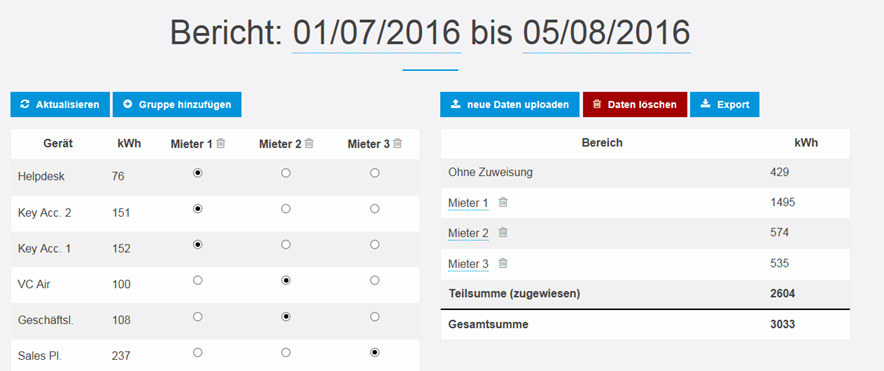Click trash icon in Mieter 1 Bereich row
884x371 pixels.
pyautogui.click(x=503, y=202)
